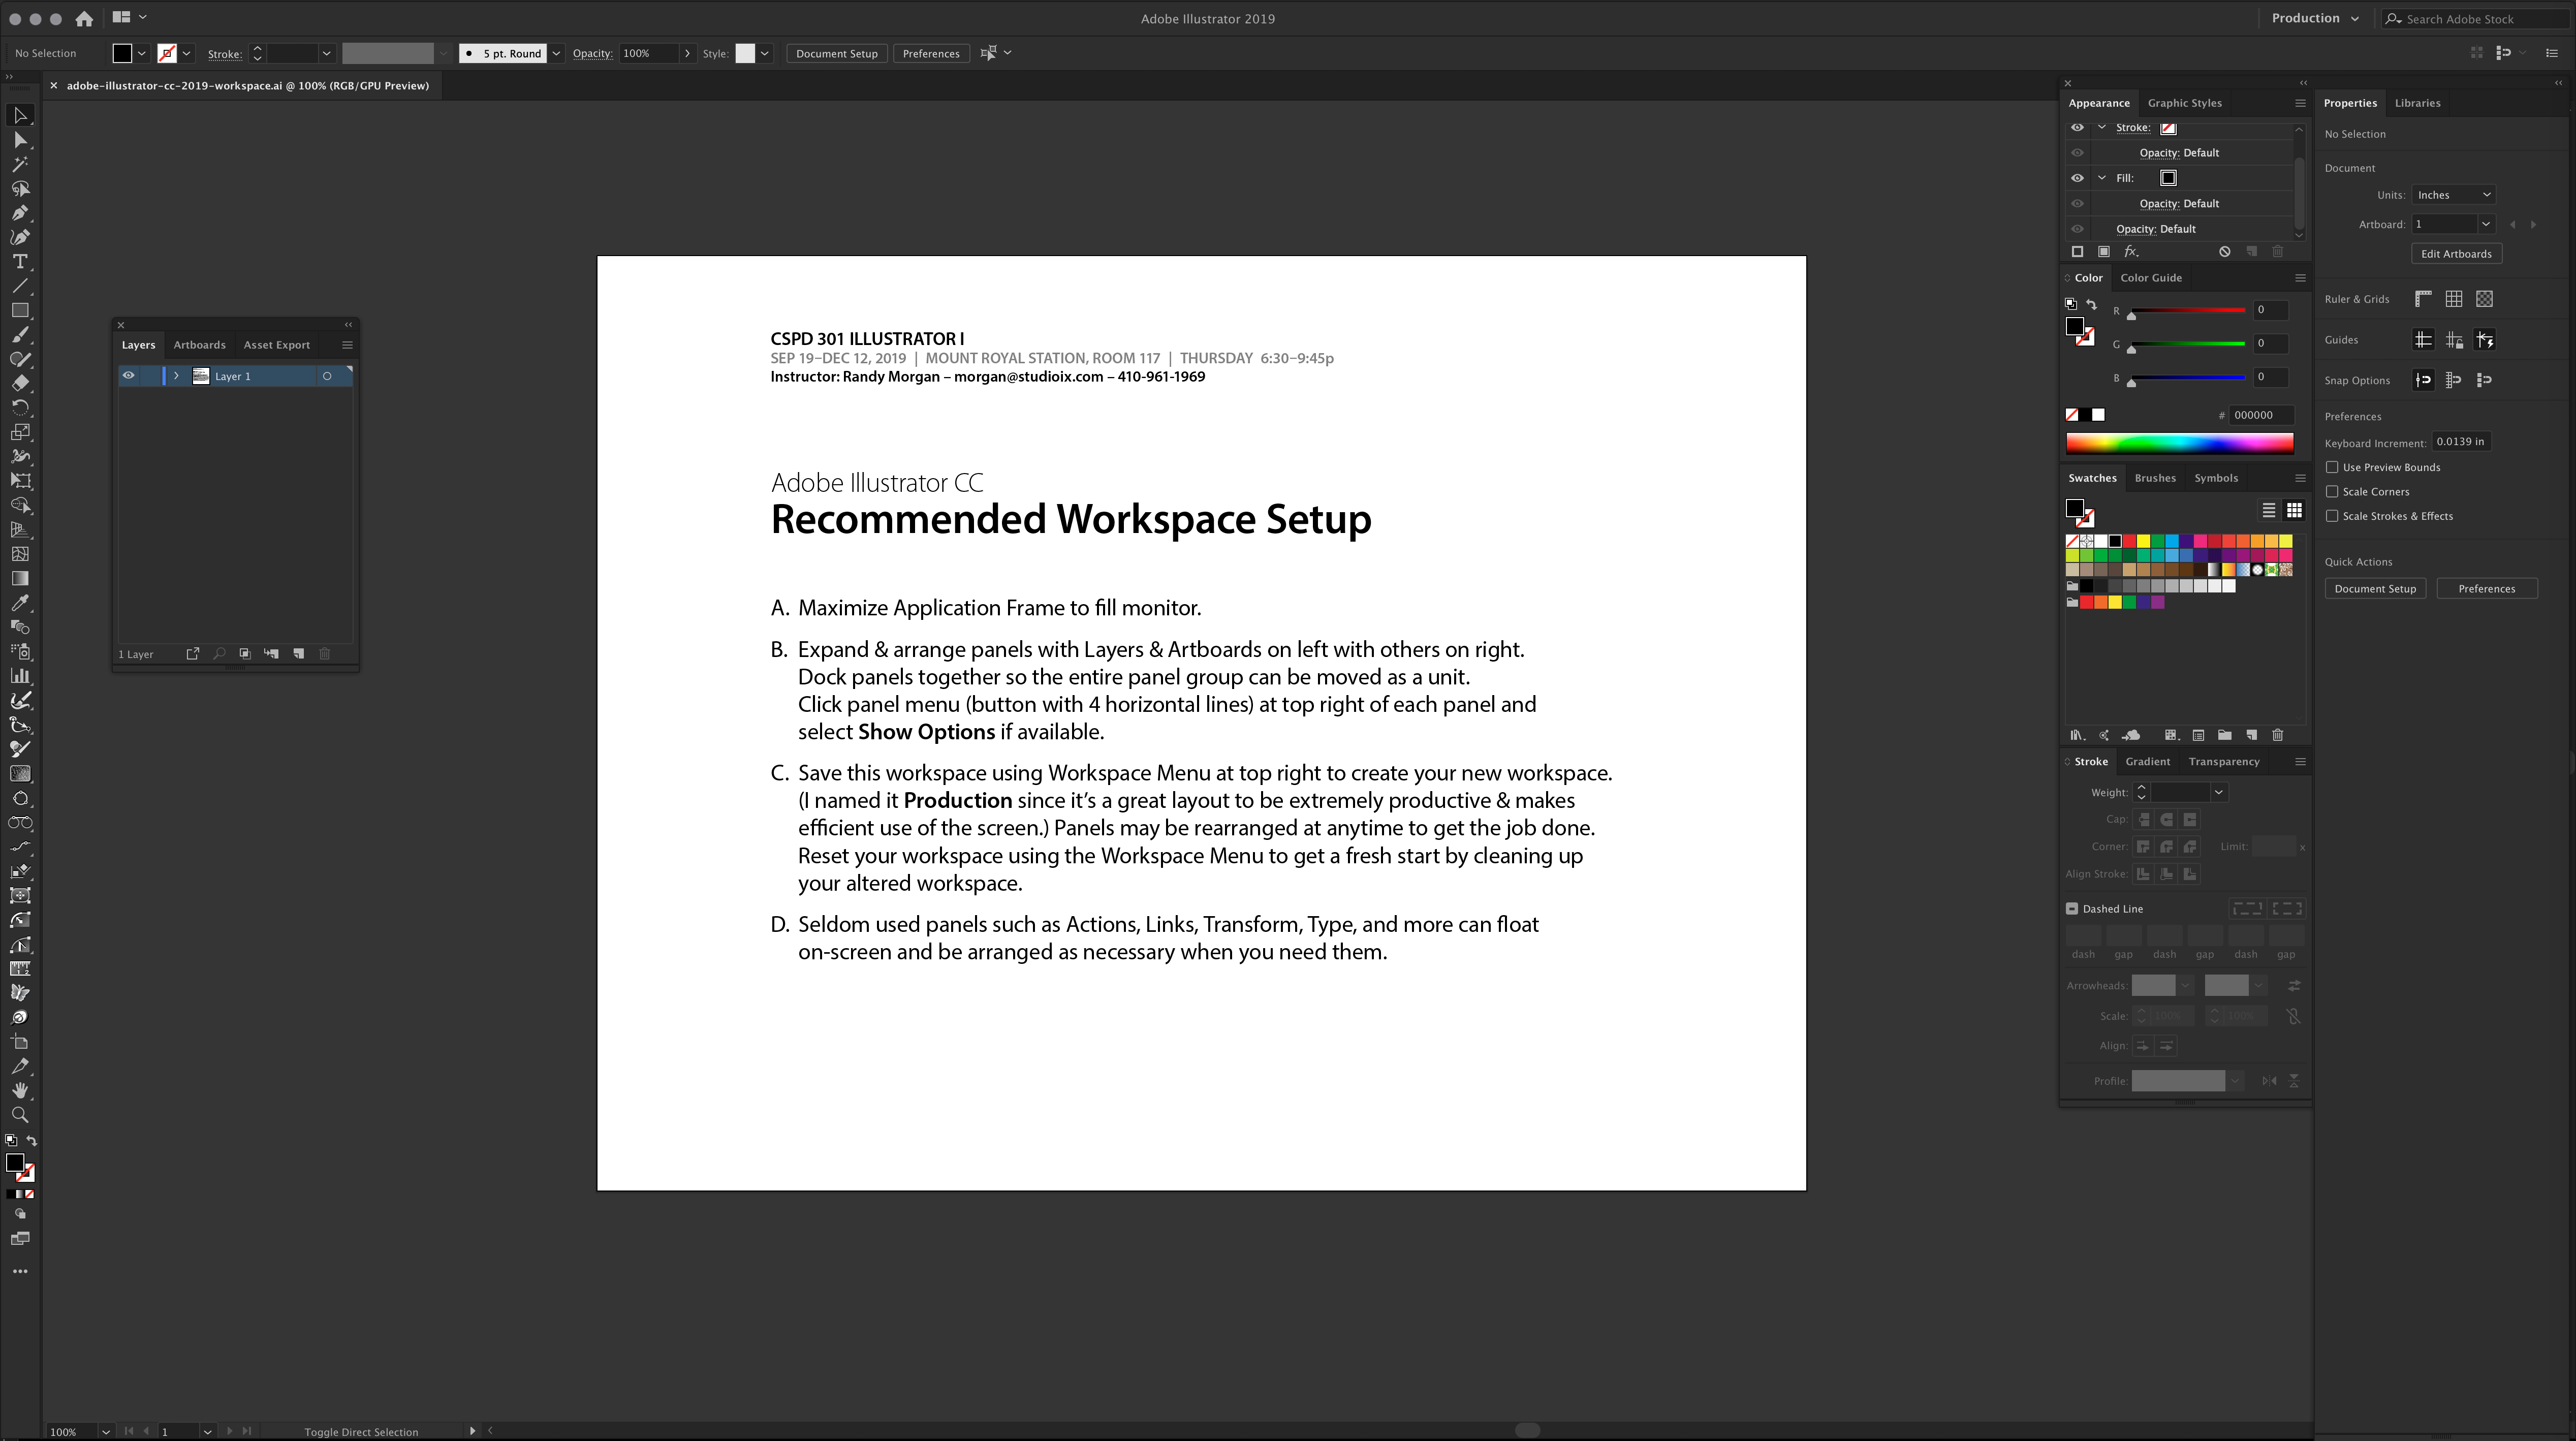The image size is (2576, 1441).
Task: Switch to the Gradient tab
Action: point(2148,762)
